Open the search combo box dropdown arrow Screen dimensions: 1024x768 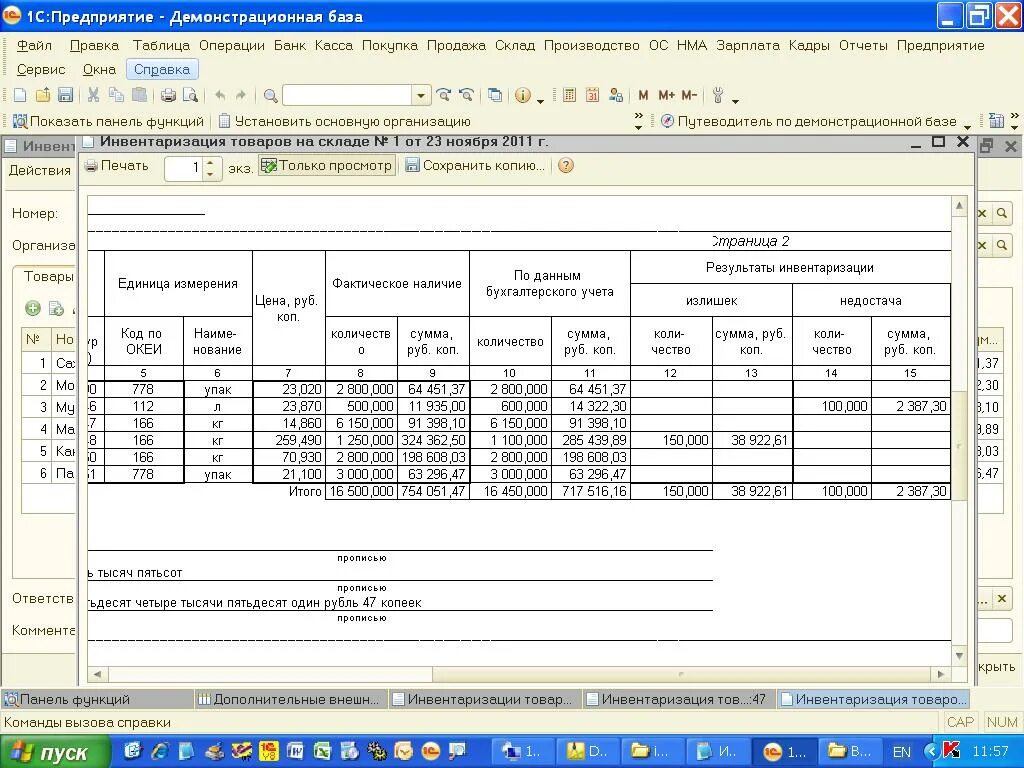coord(421,96)
